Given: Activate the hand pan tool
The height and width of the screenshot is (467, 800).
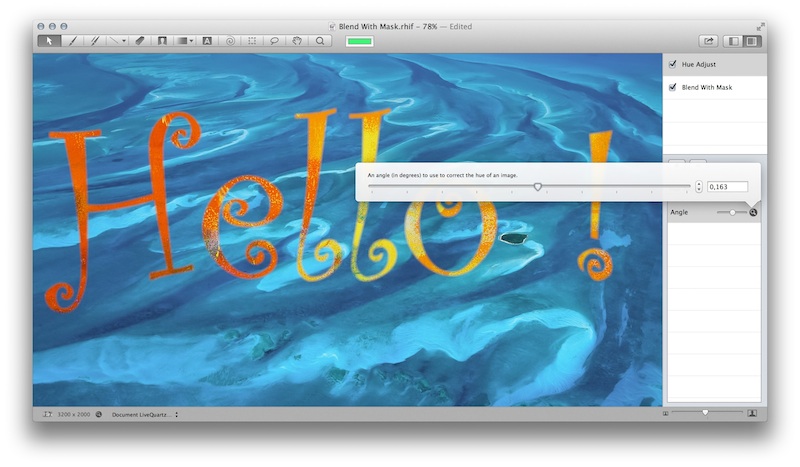Looking at the screenshot, I should pyautogui.click(x=296, y=41).
